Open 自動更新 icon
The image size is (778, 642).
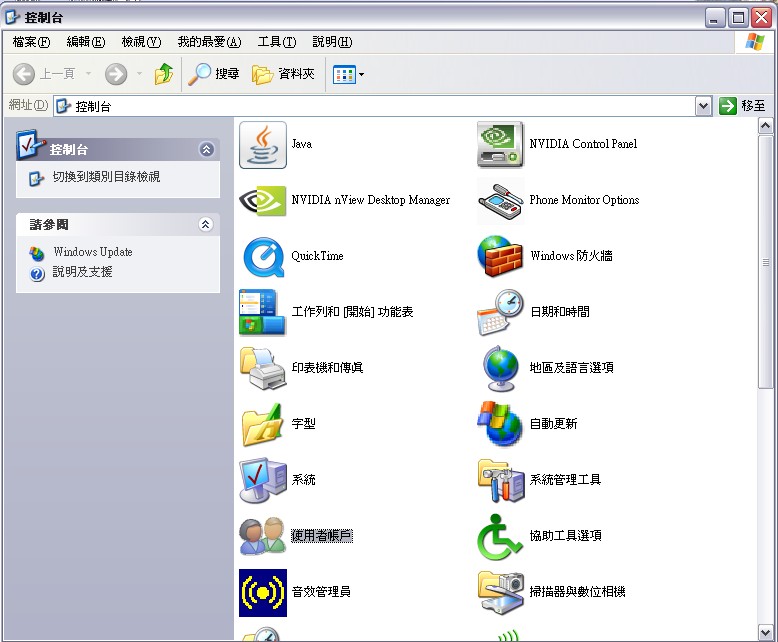pos(500,424)
